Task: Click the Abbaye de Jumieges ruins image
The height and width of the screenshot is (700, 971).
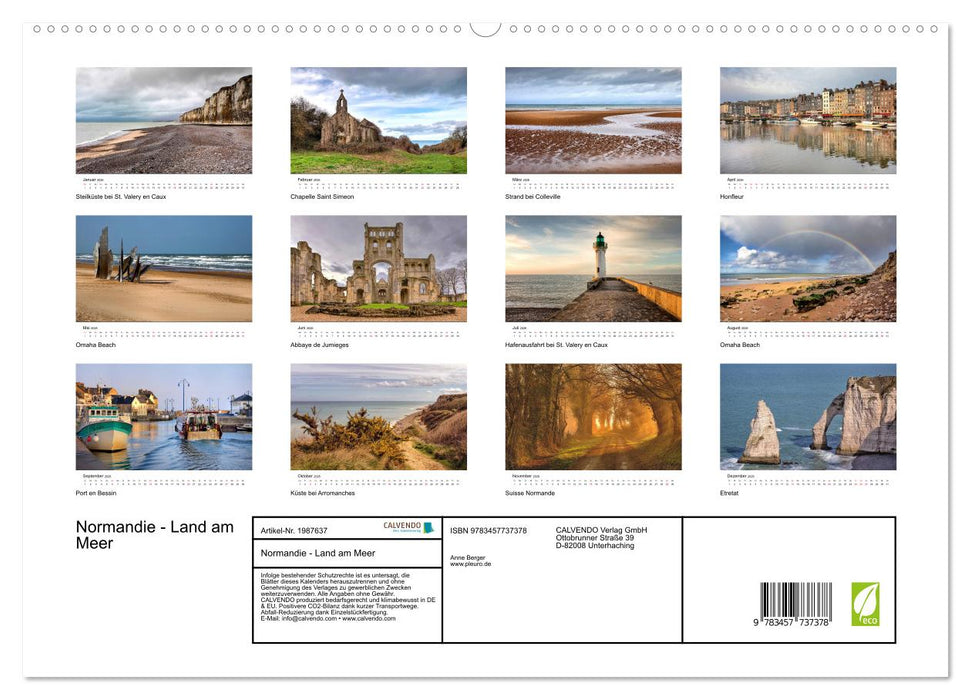Action: tap(378, 267)
